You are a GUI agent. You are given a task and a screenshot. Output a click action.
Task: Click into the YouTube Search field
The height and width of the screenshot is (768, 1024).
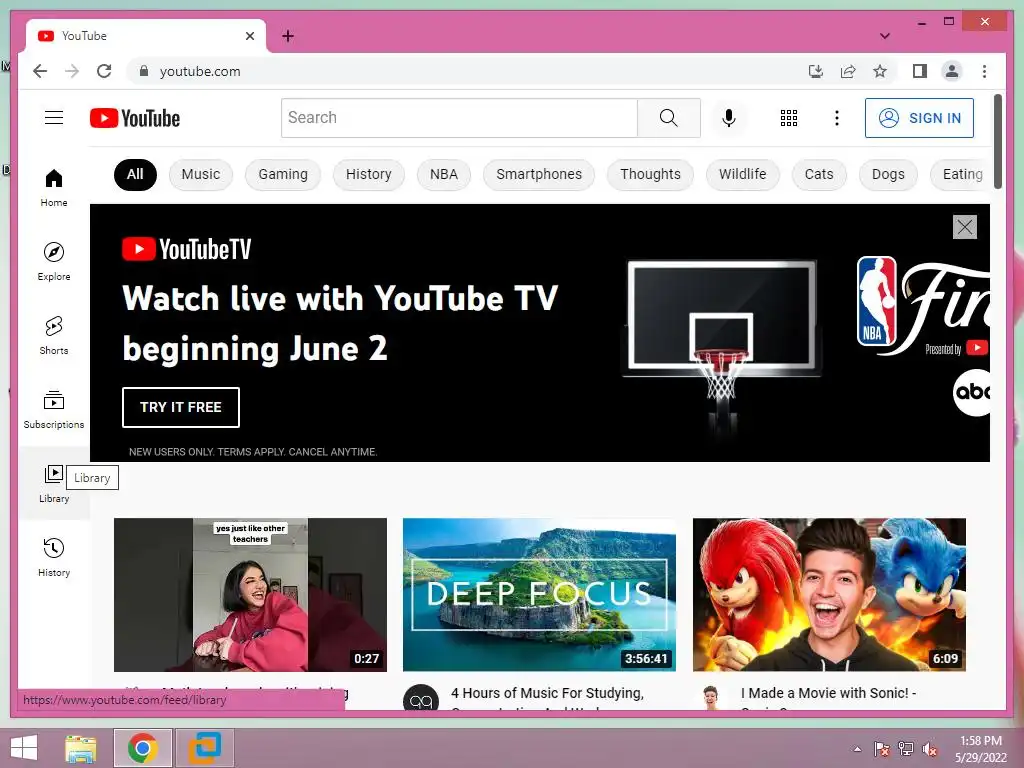[459, 118]
